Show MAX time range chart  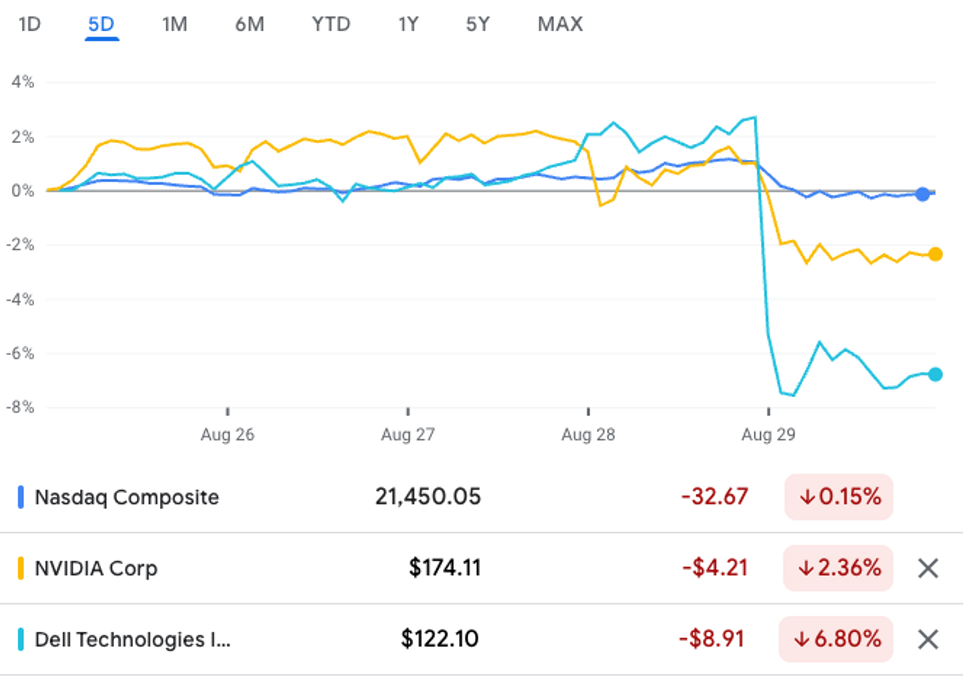tap(560, 24)
